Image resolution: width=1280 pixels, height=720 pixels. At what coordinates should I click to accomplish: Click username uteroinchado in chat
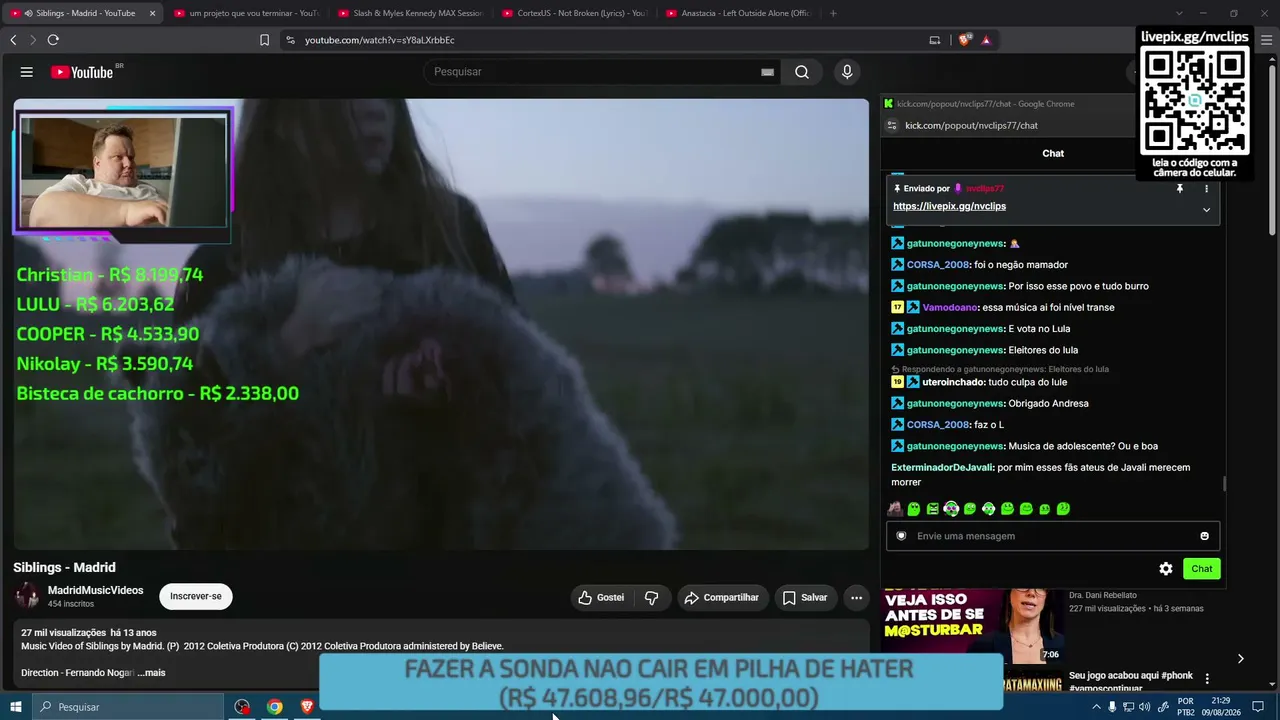coord(953,383)
